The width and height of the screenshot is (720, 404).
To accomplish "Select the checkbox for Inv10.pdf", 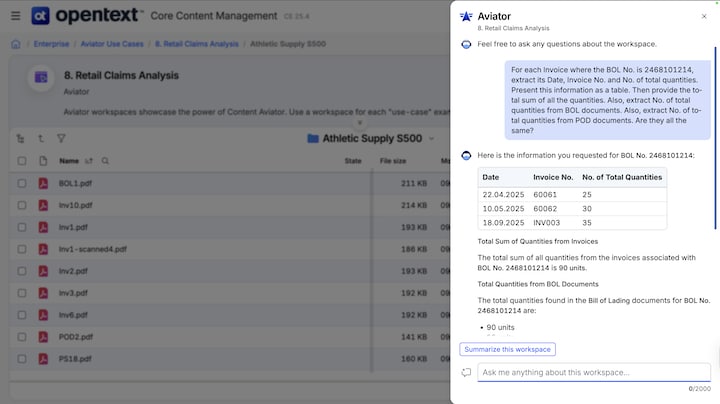I will 22,205.
